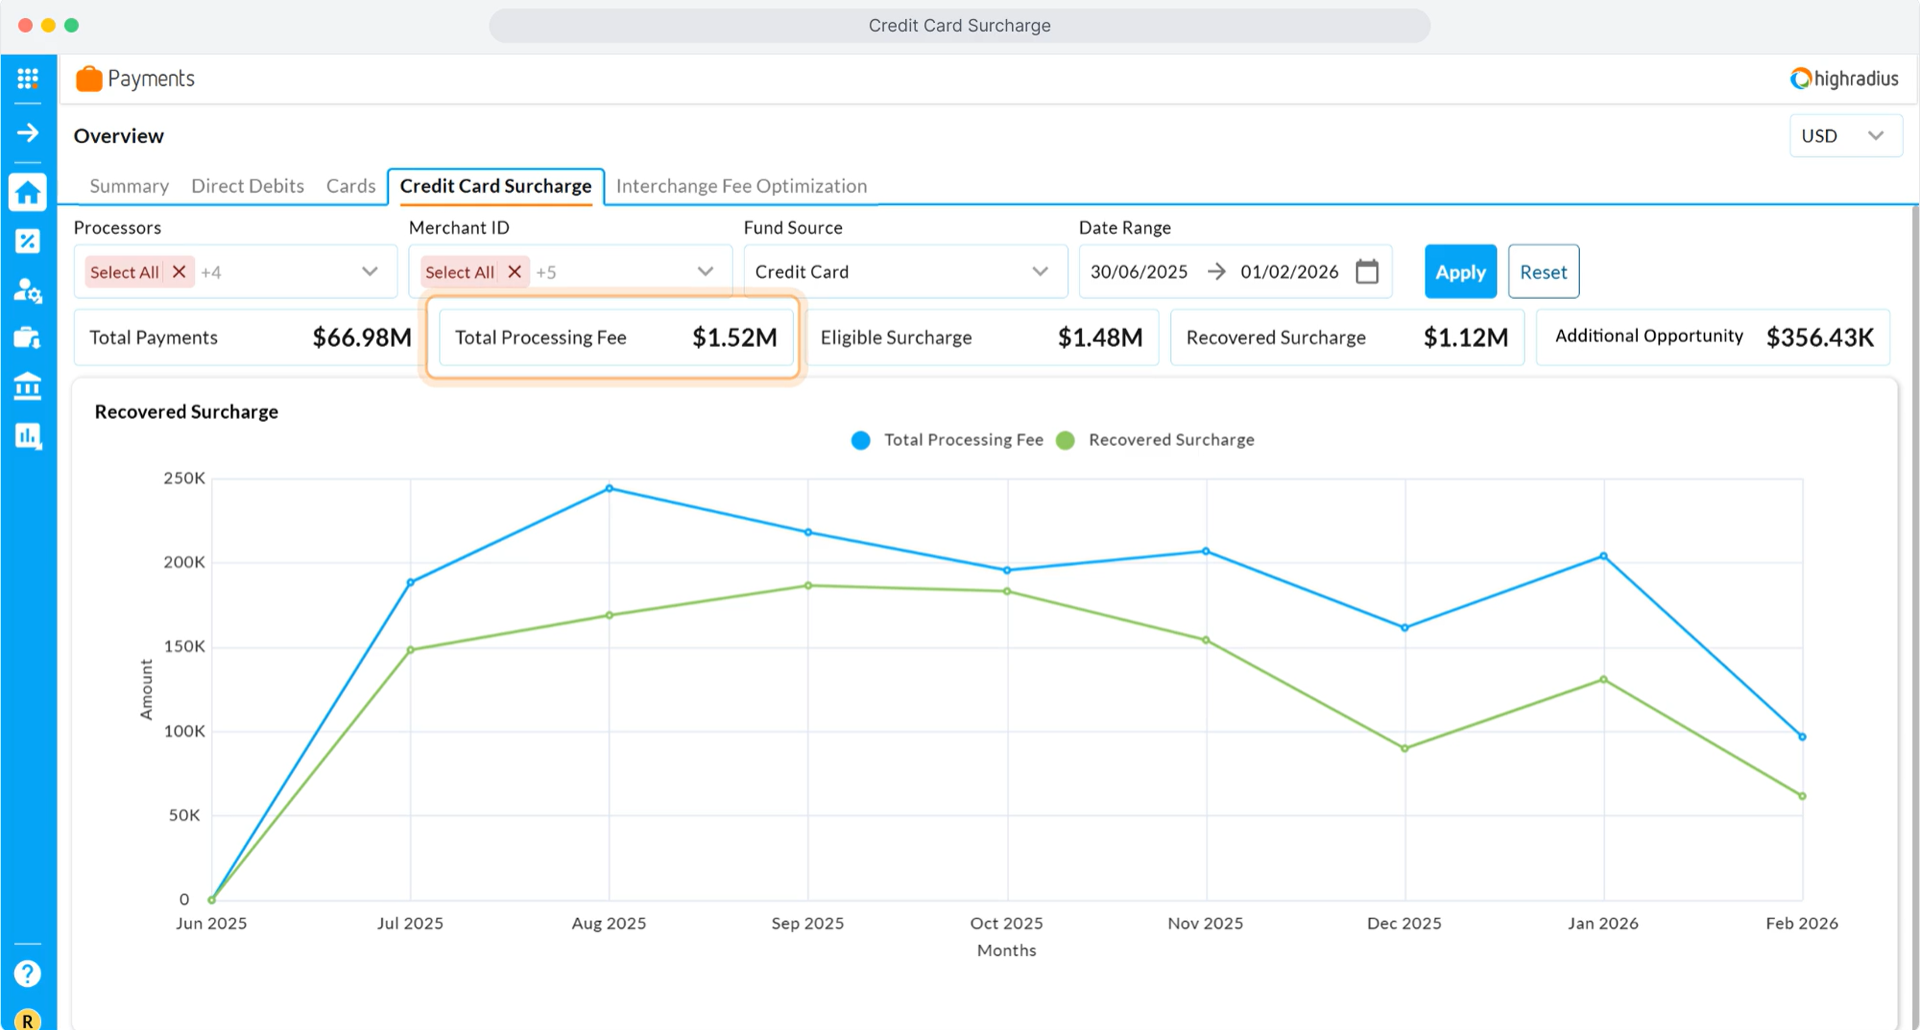The height and width of the screenshot is (1030, 1920).
Task: Switch to the Direct Debits tab
Action: (247, 186)
